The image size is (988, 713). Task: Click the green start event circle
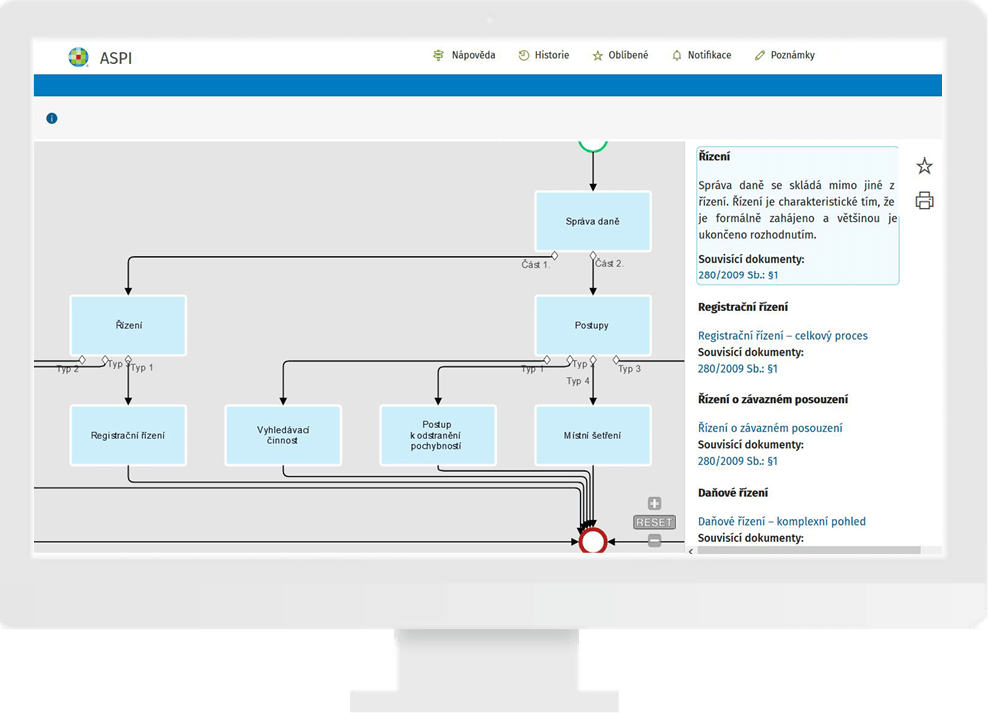[593, 144]
